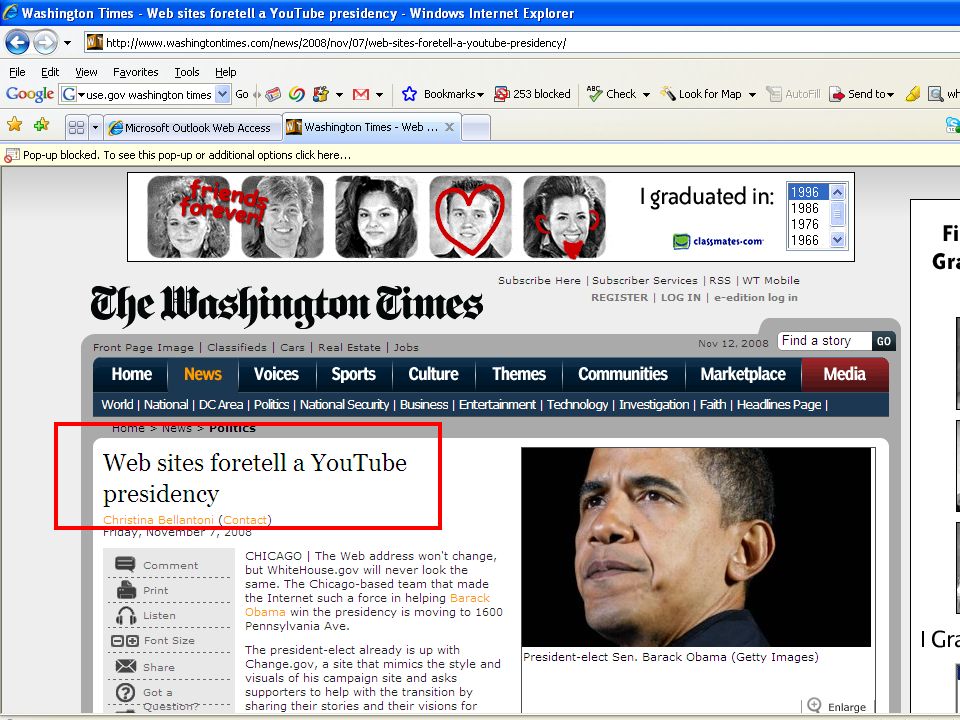
Task: Click the Bookmarks star icon
Action: tap(410, 94)
